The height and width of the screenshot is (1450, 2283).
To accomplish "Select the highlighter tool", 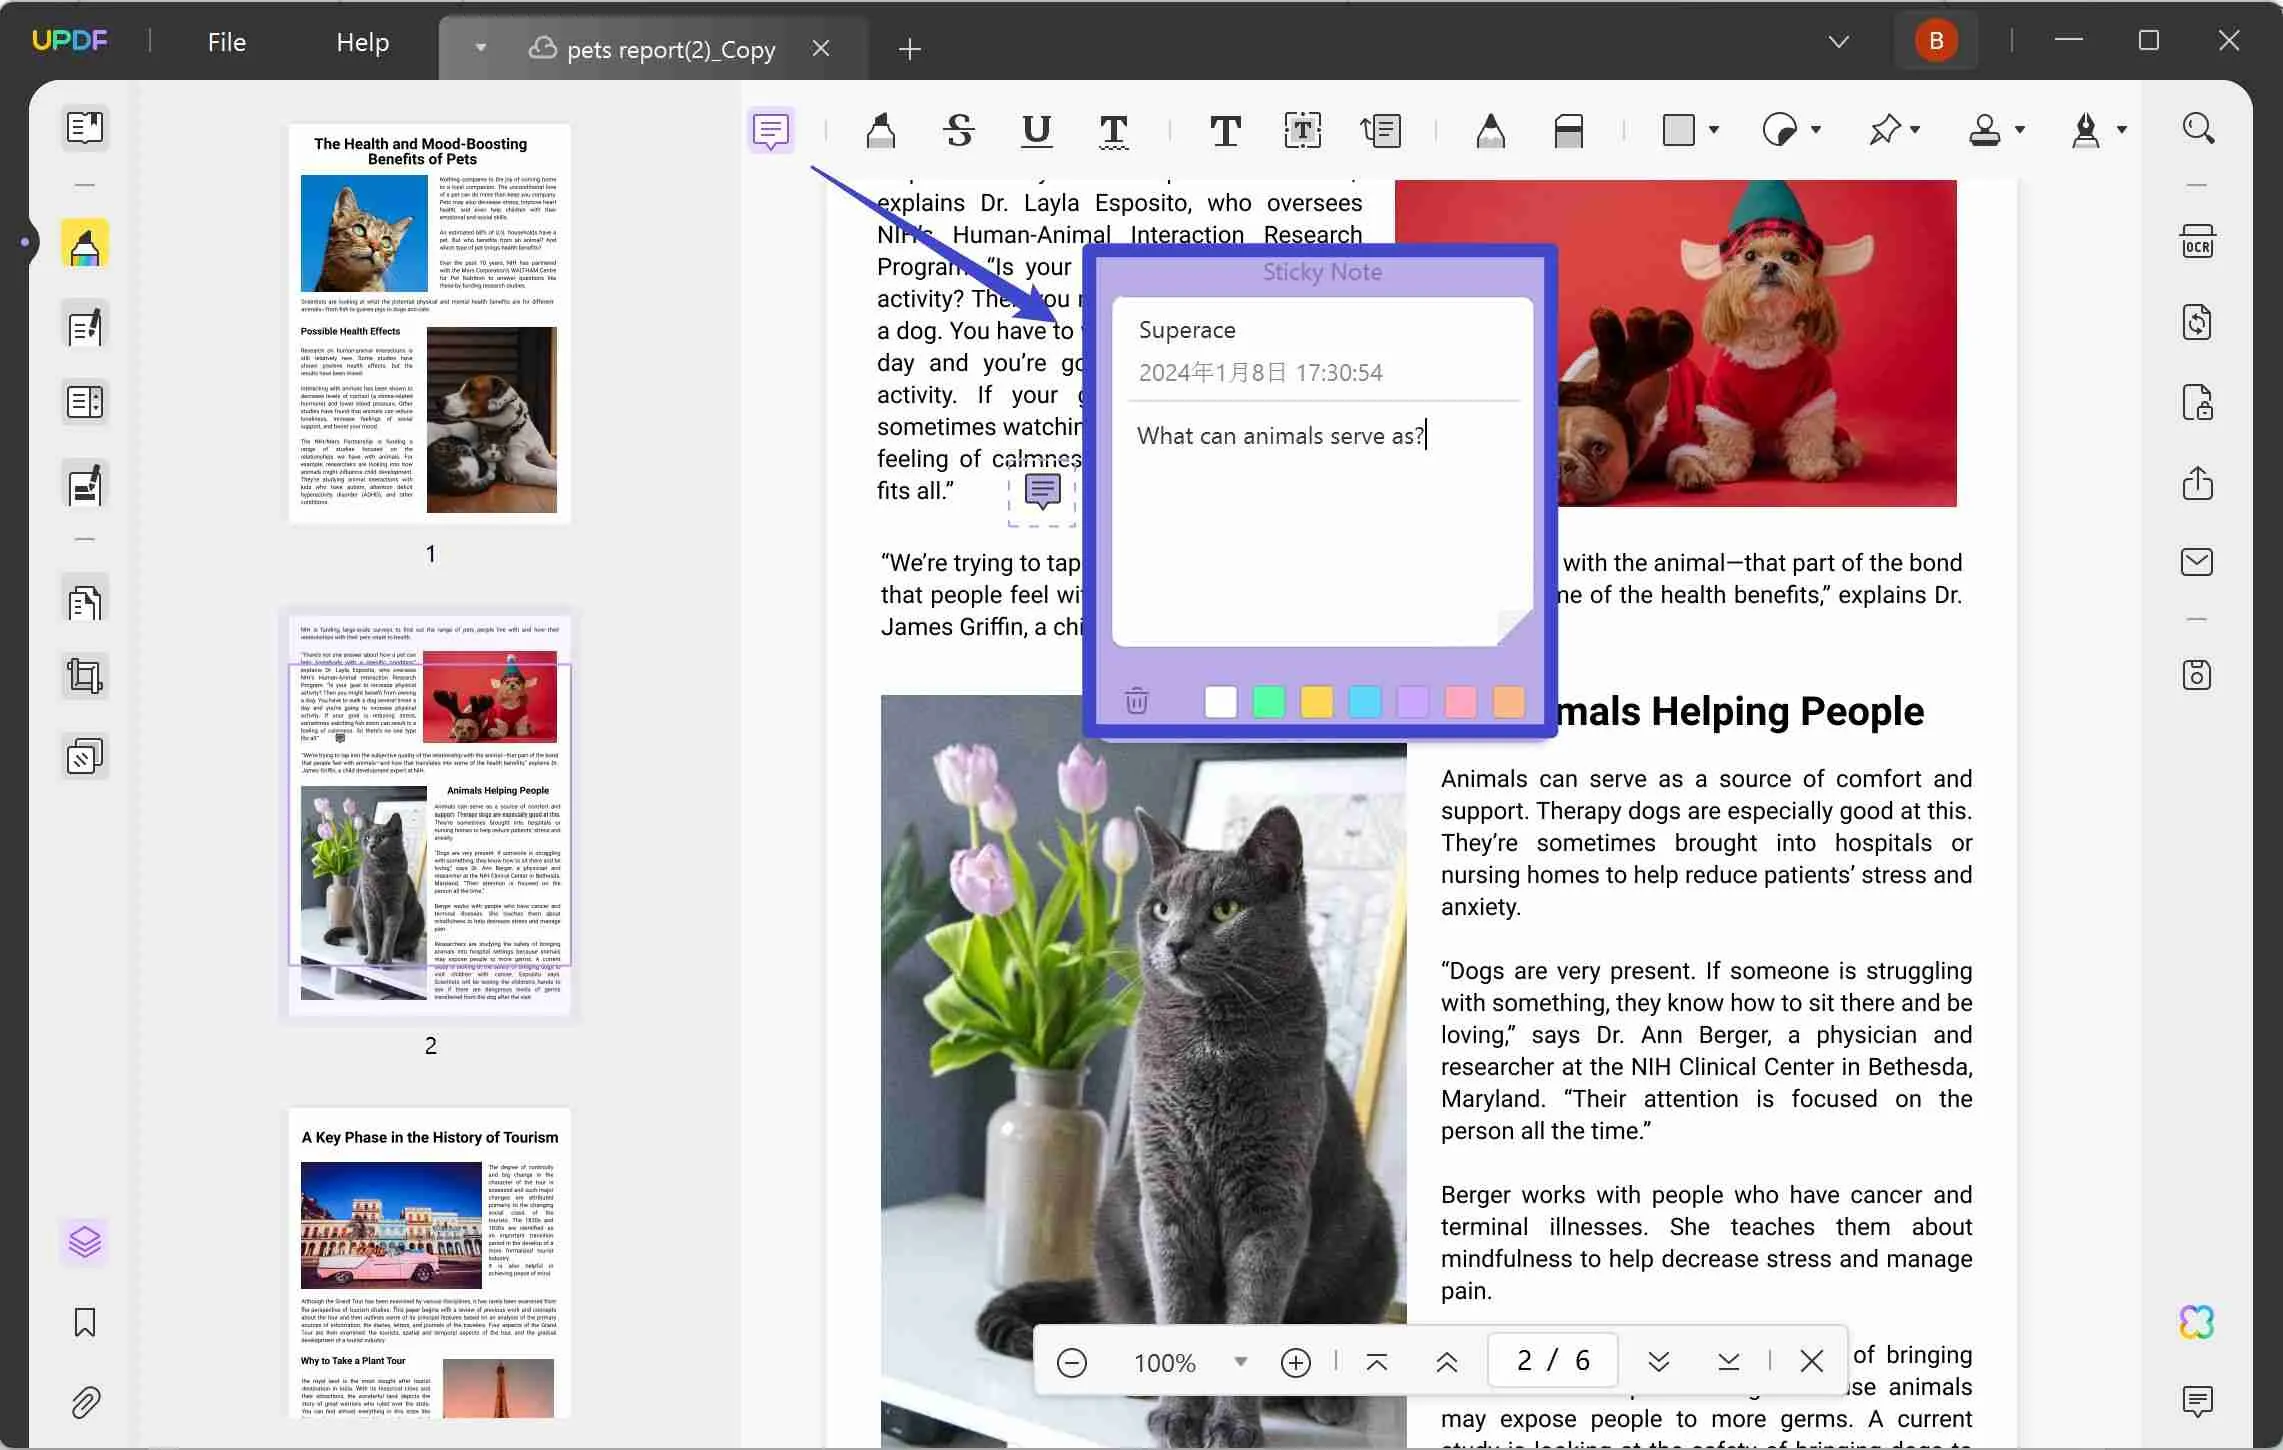I will (x=880, y=128).
